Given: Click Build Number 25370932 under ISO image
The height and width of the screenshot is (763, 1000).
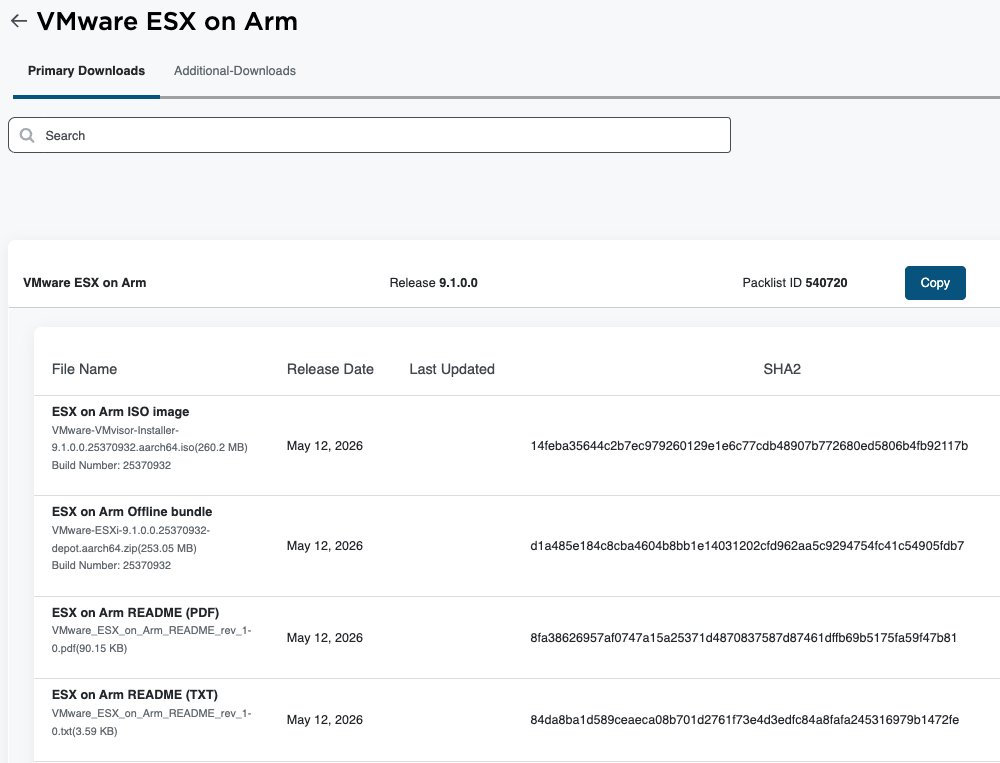Looking at the screenshot, I should (x=111, y=465).
